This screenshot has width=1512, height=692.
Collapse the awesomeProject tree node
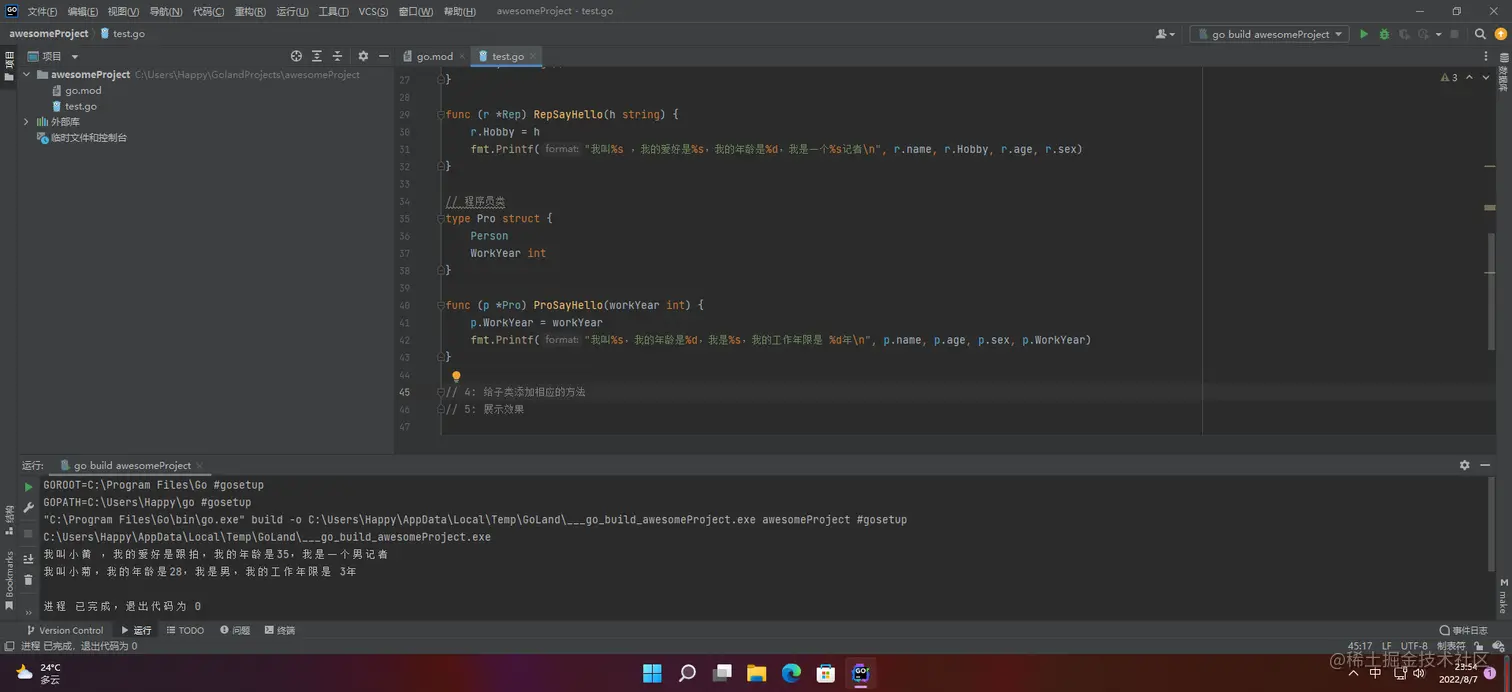pyautogui.click(x=27, y=75)
